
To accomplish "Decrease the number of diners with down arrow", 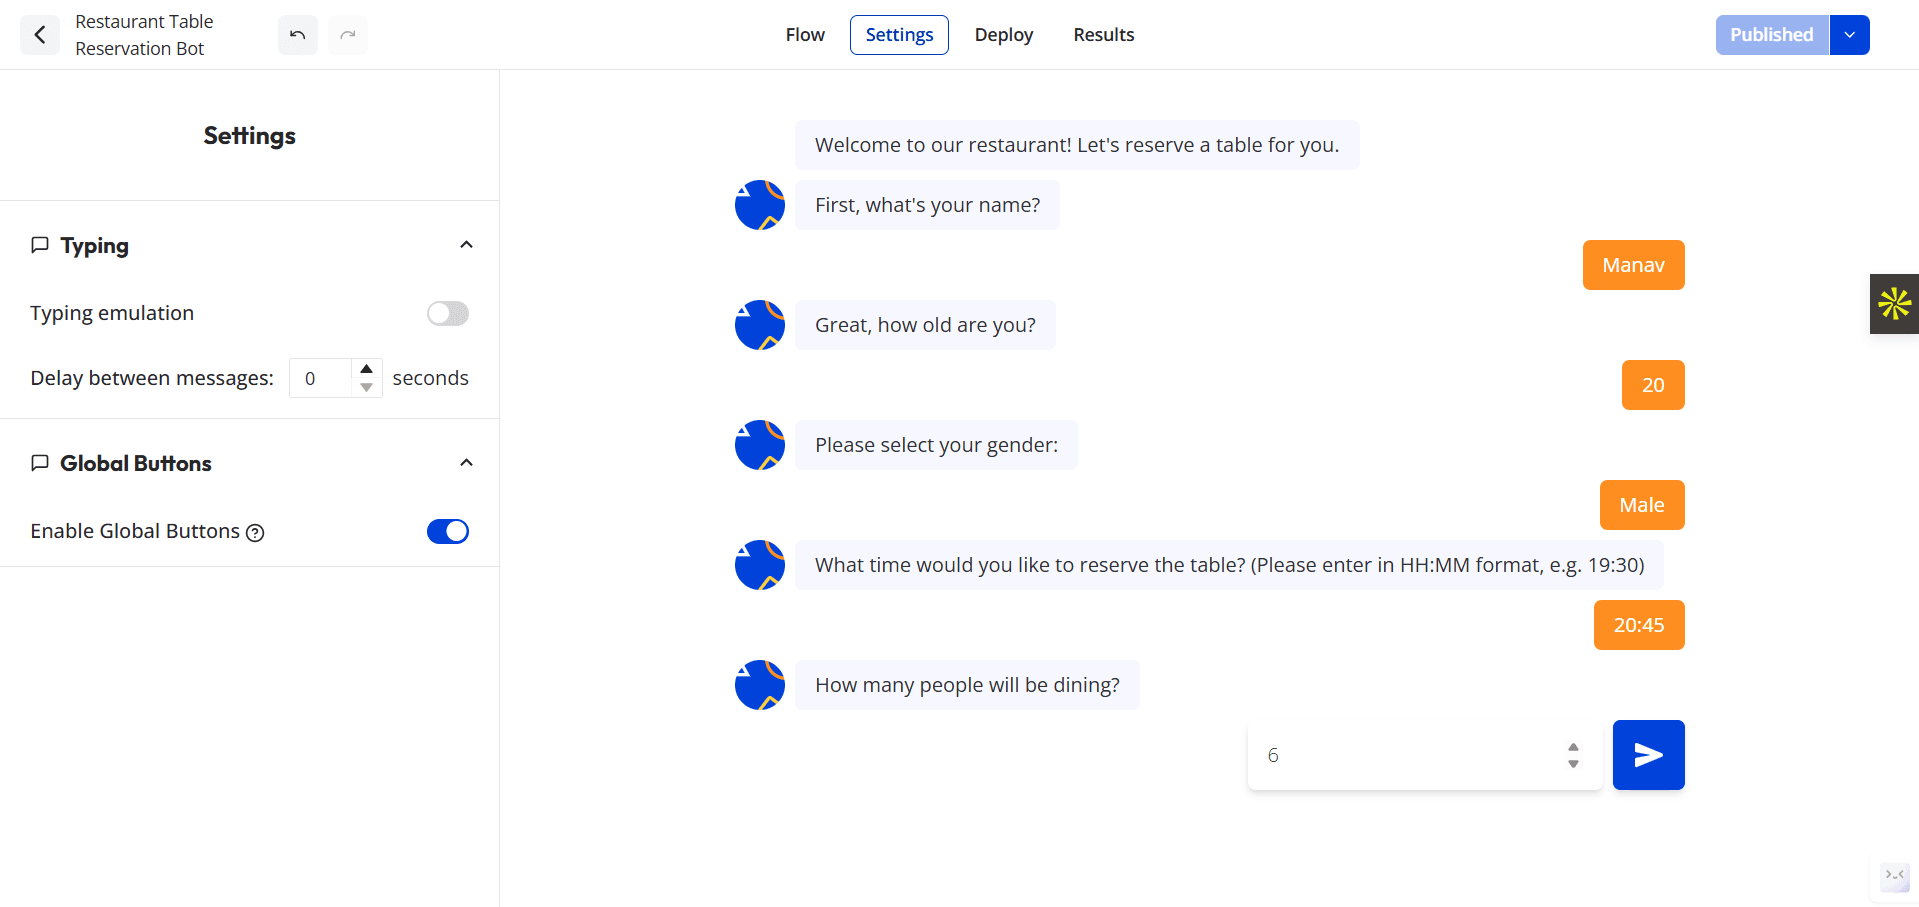I will 1573,764.
